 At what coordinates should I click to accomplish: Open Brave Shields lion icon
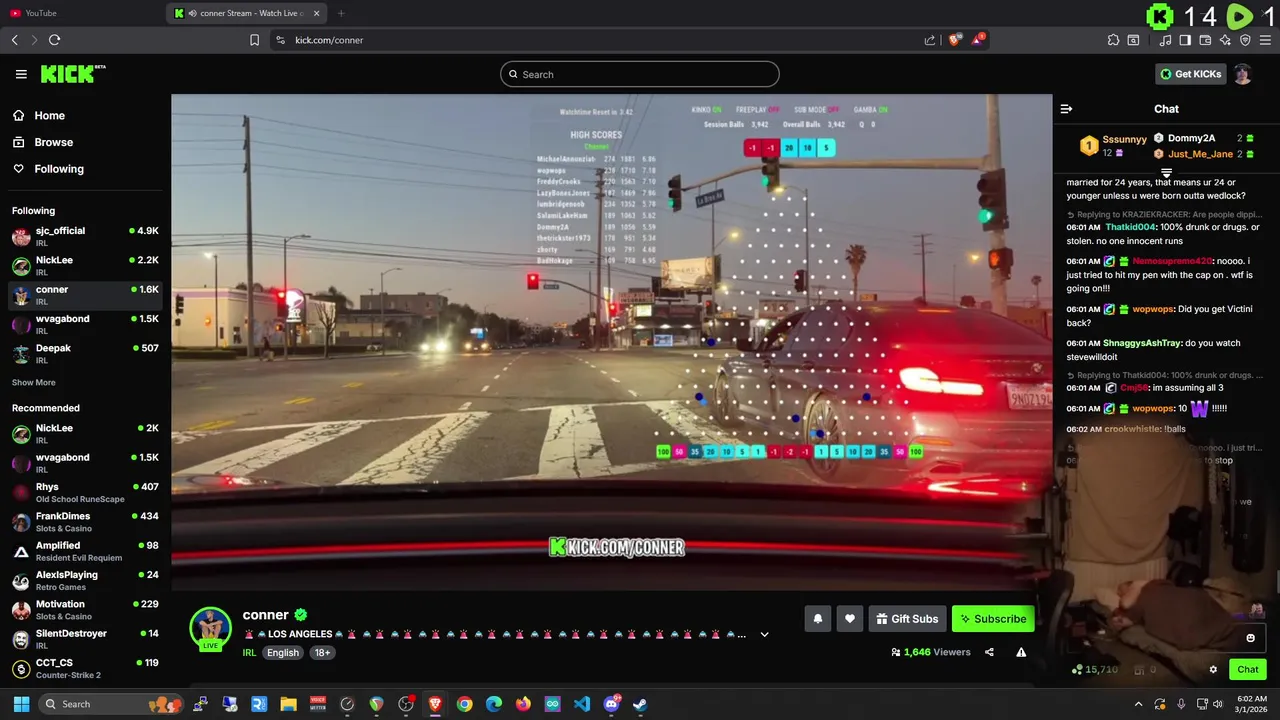(955, 40)
